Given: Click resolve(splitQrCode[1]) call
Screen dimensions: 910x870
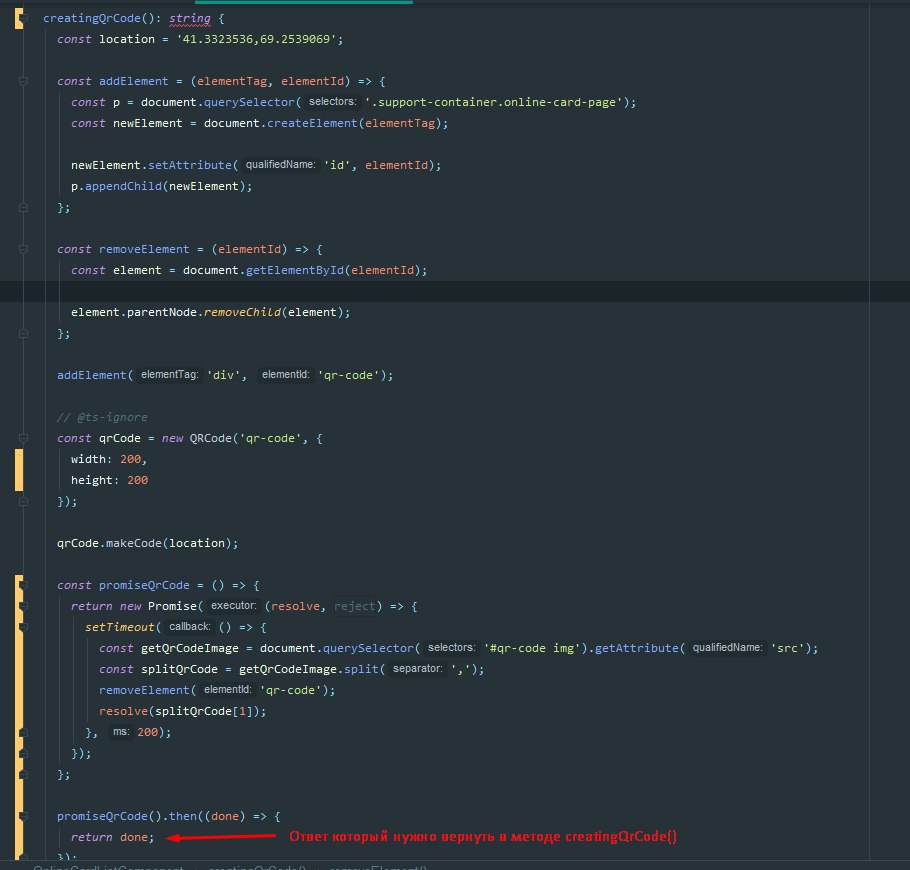Looking at the screenshot, I should point(182,711).
